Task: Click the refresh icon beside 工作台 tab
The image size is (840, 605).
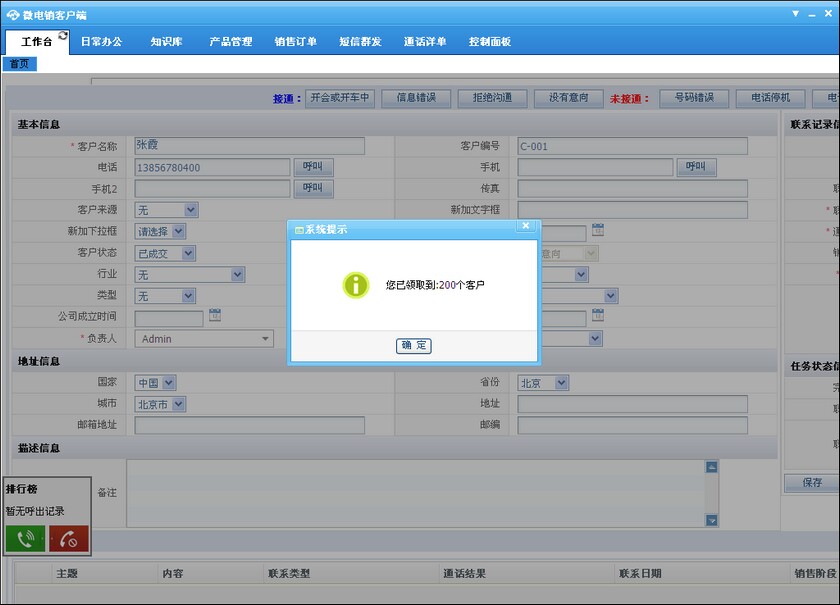Action: pos(64,35)
